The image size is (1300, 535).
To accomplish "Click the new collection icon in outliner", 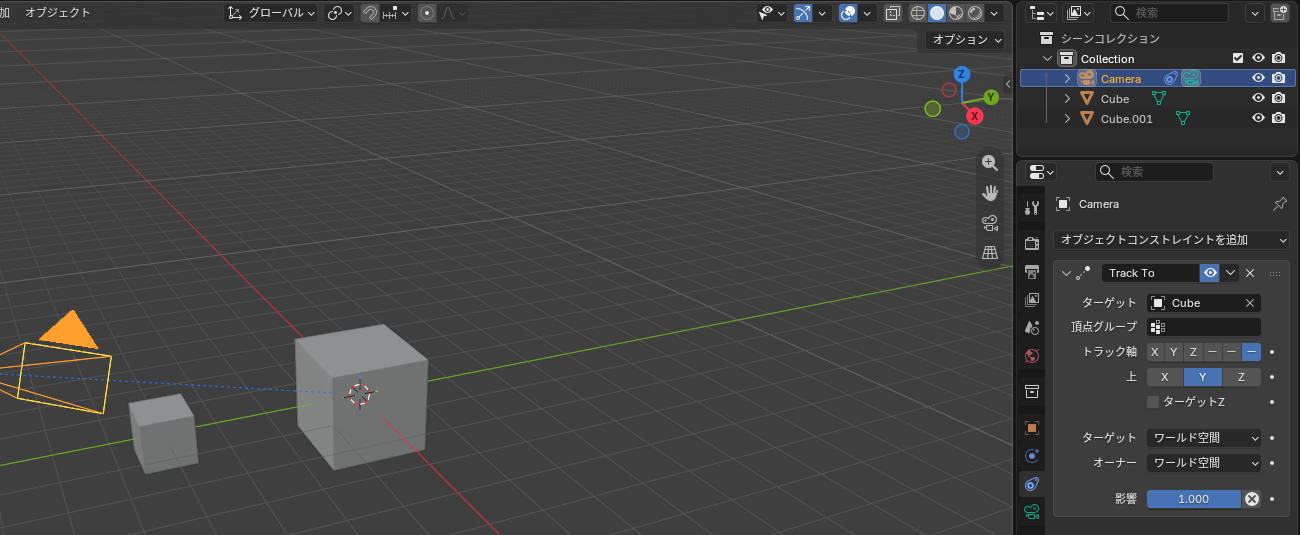I will (1280, 13).
